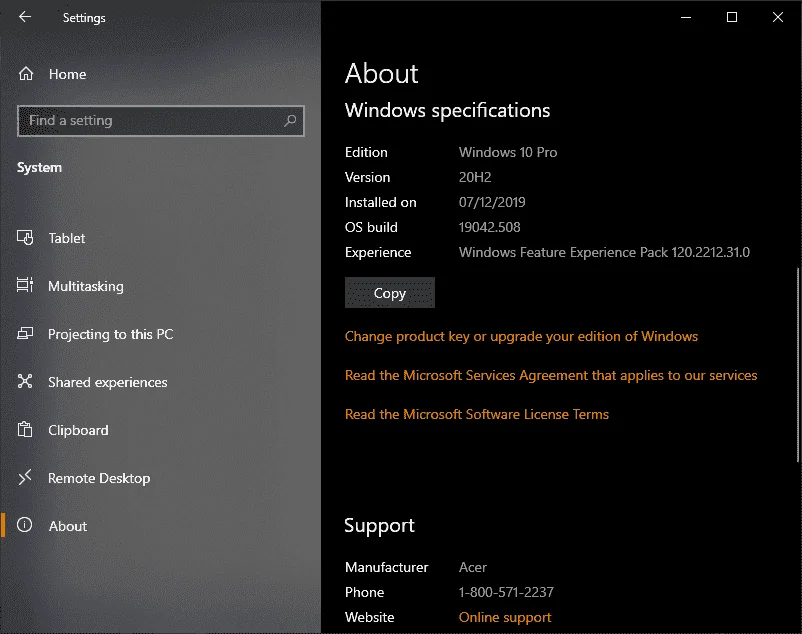802x634 pixels.
Task: Click the Tablet icon in sidebar
Action: click(x=25, y=238)
